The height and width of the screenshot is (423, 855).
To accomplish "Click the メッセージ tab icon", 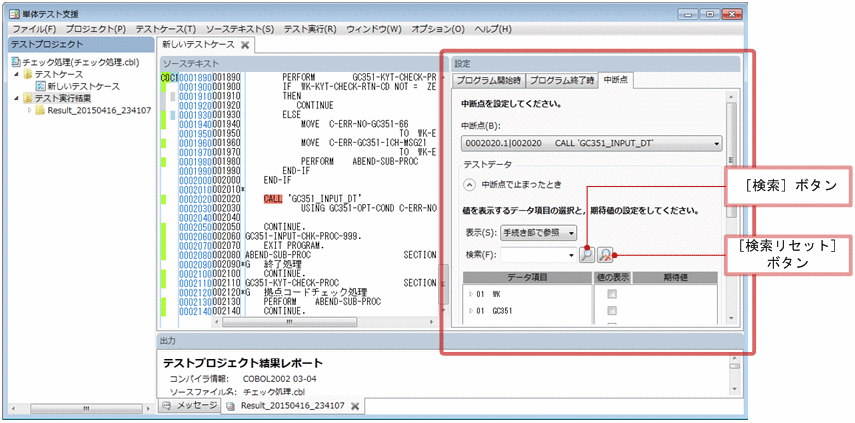I will (167, 405).
